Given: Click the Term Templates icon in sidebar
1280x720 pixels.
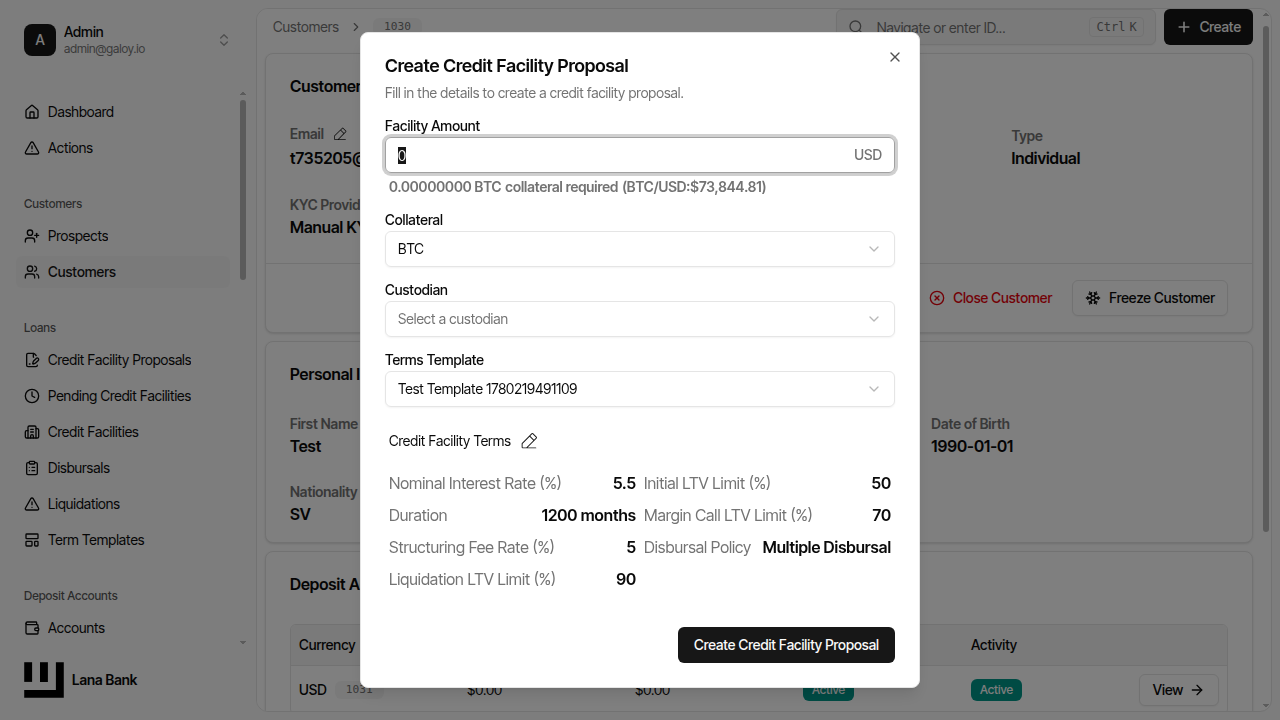Looking at the screenshot, I should (32, 540).
